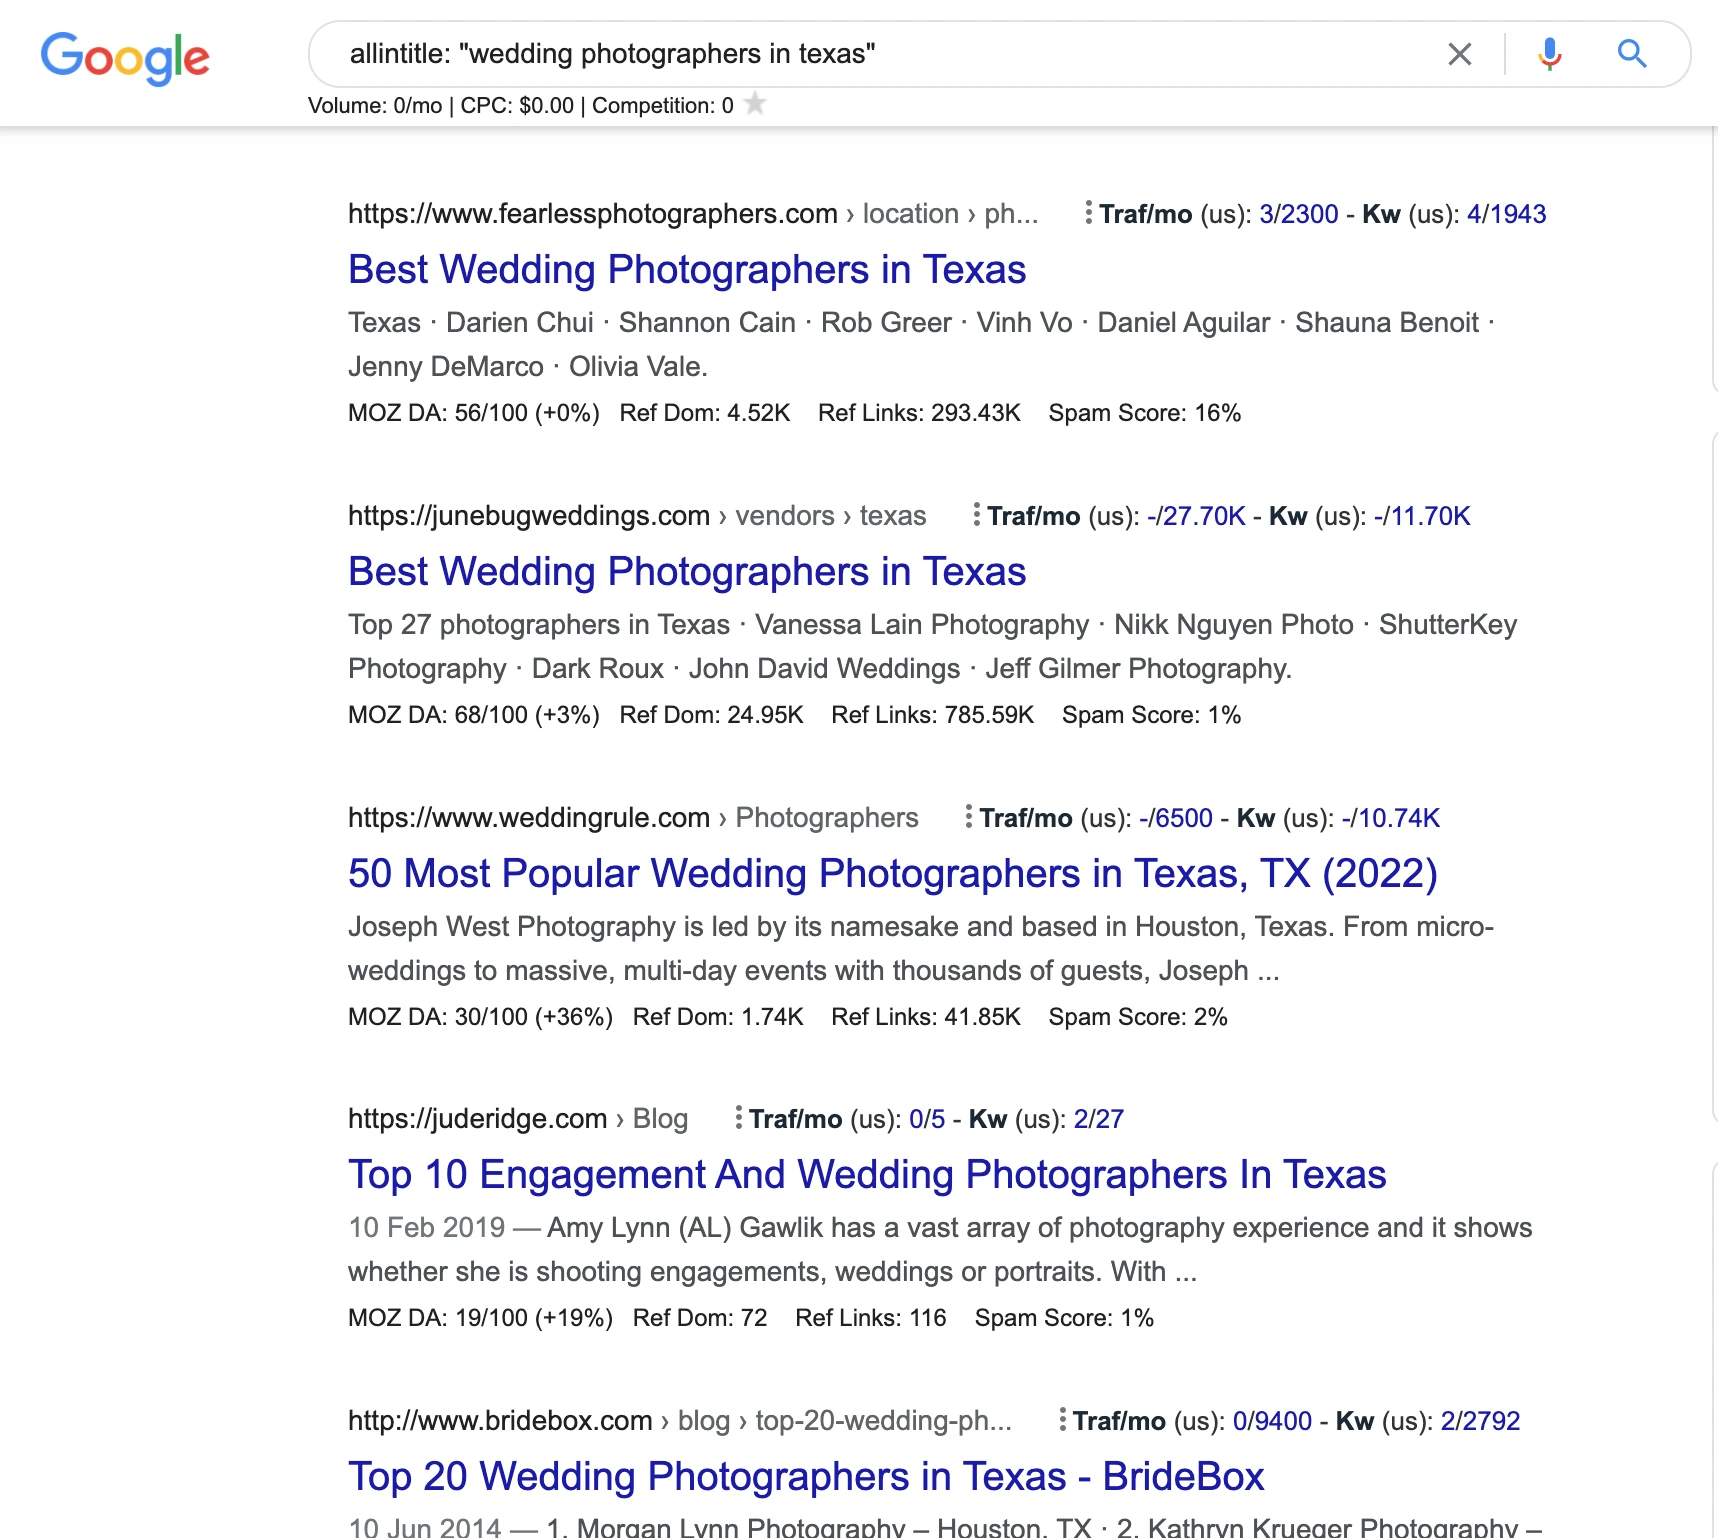Click weddingrule.com Photographers URL
Viewport: 1718px width, 1538px height.
pyautogui.click(x=633, y=818)
